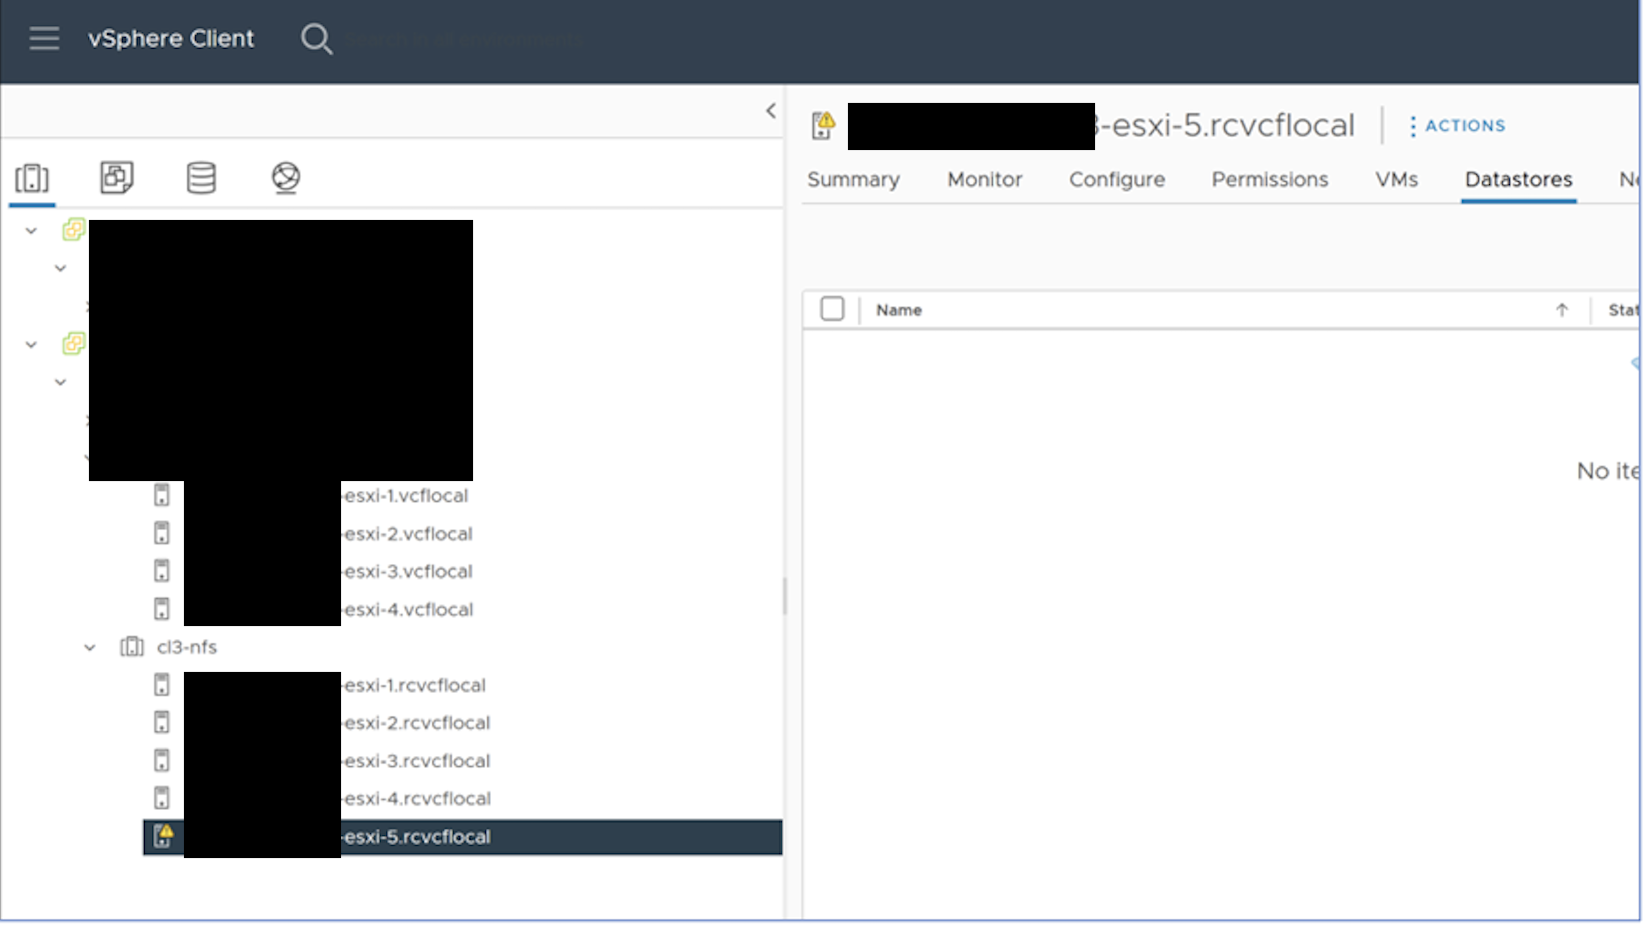This screenshot has width=1648, height=930.
Task: Switch to Storage inventory view
Action: pyautogui.click(x=201, y=178)
